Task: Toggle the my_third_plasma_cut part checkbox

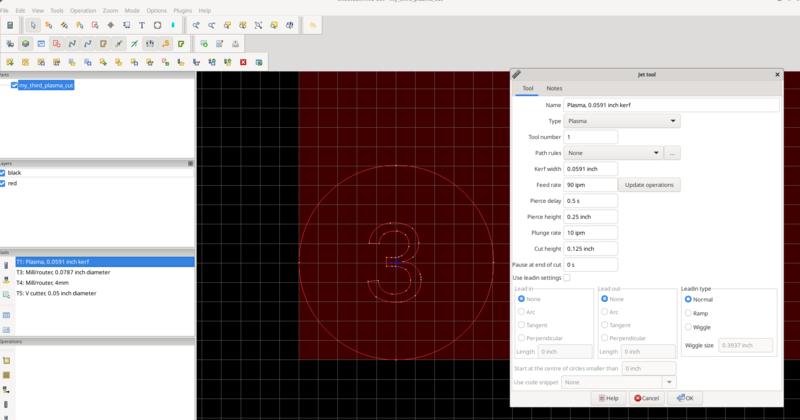Action: 14,85
